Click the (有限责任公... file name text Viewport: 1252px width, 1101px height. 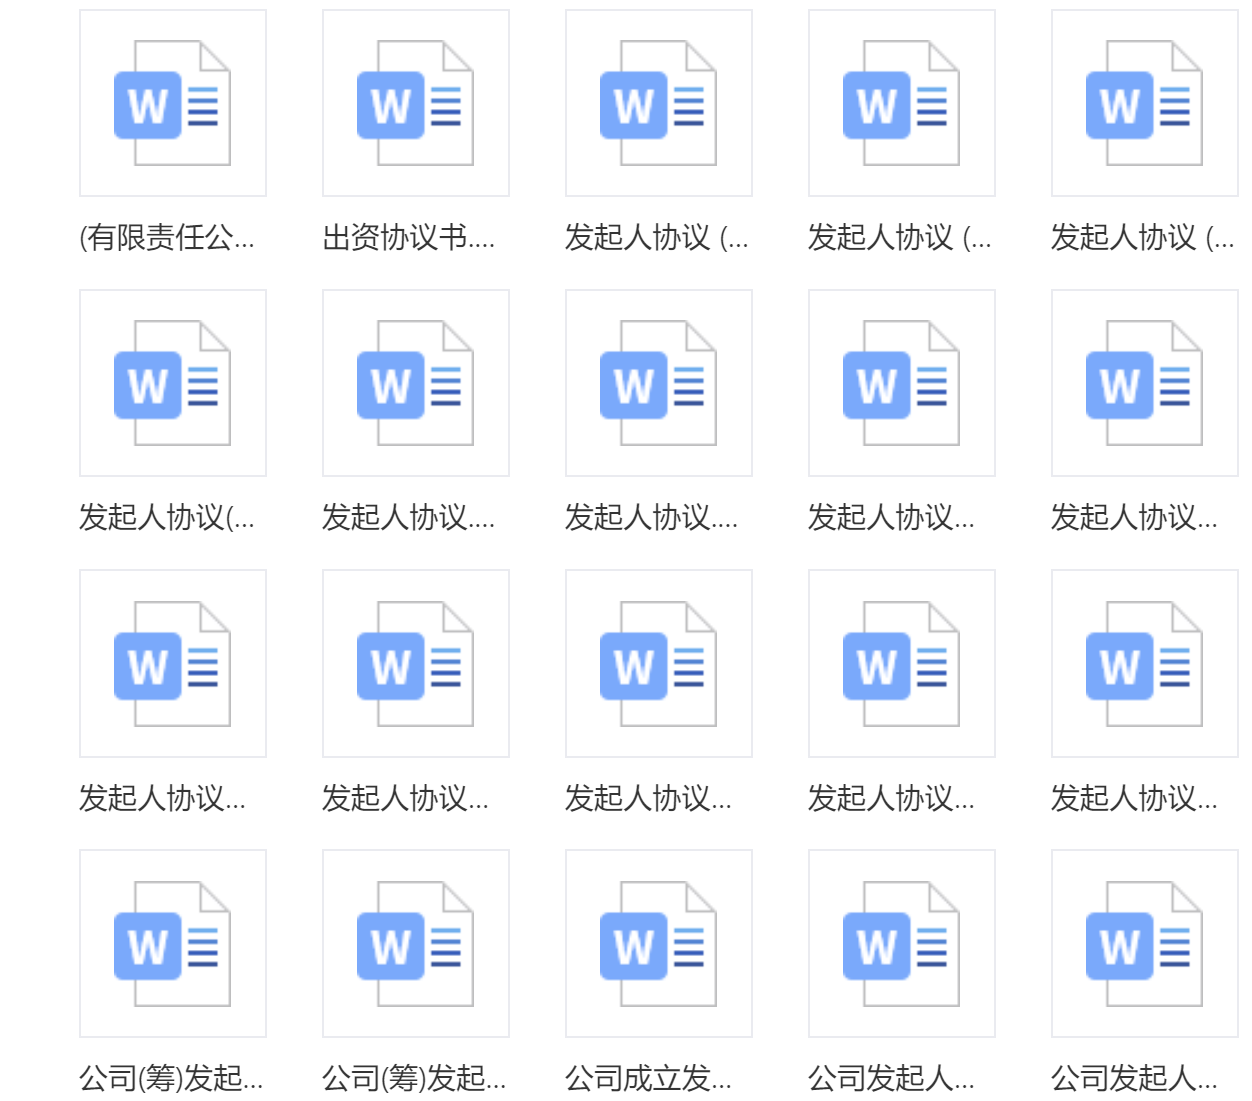(x=167, y=238)
